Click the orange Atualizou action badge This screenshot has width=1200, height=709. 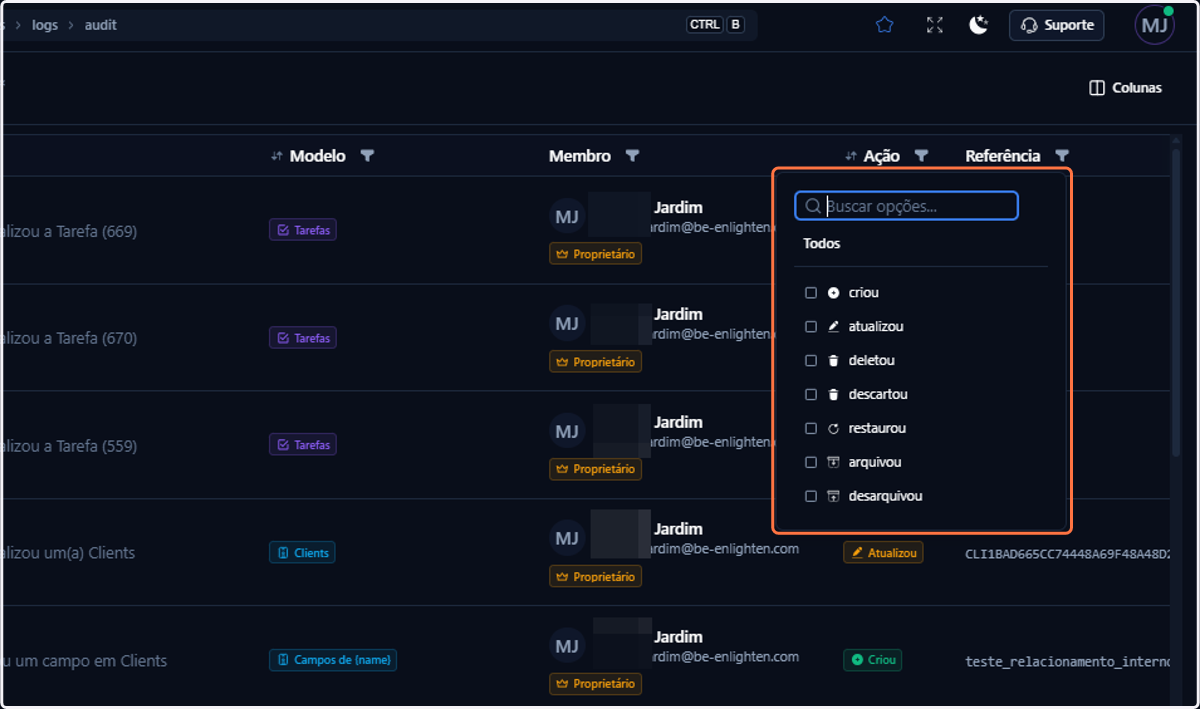pyautogui.click(x=883, y=553)
